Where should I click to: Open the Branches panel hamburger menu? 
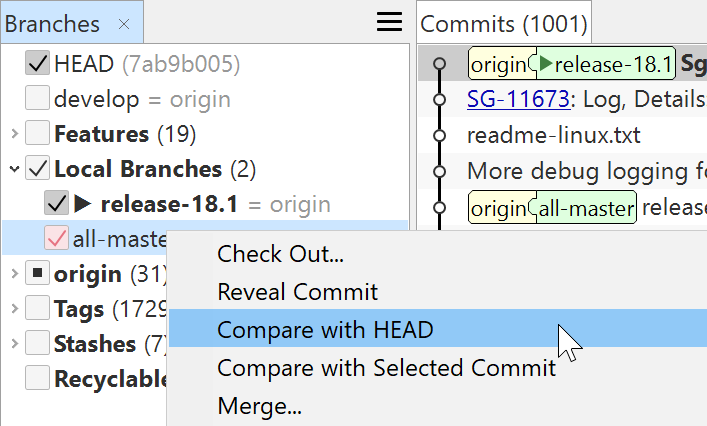[x=388, y=22]
